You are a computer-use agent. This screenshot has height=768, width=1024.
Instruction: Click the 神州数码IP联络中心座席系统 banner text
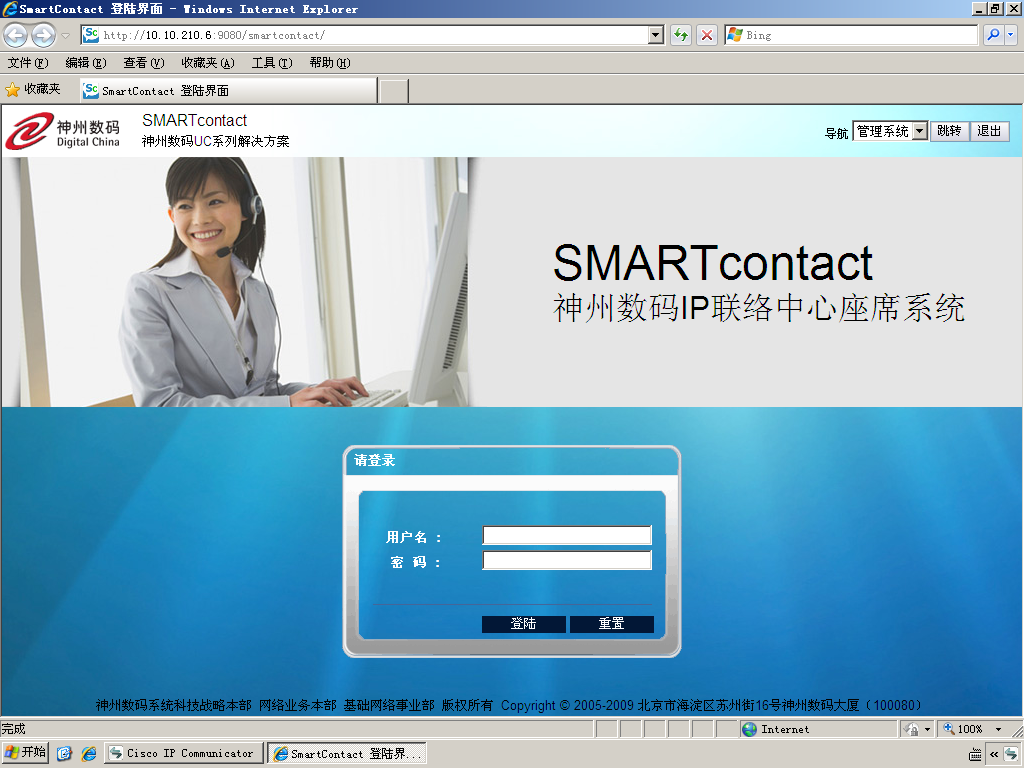click(x=759, y=308)
